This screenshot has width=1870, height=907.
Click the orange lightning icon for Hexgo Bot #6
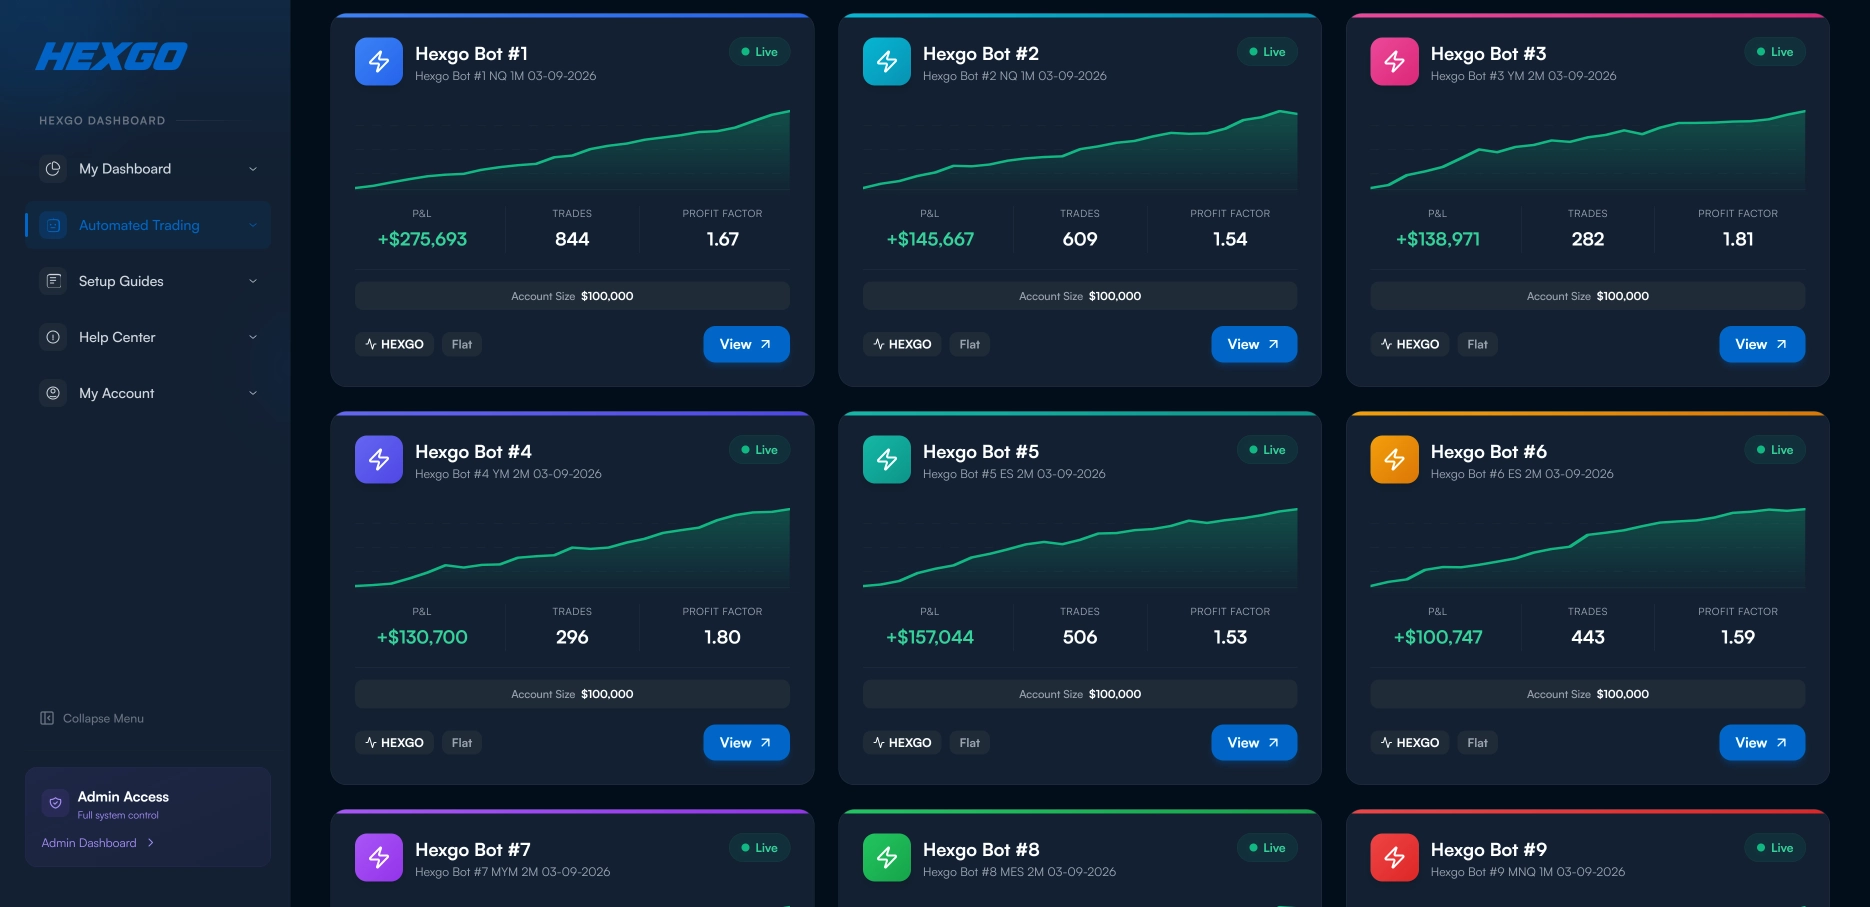click(x=1394, y=460)
